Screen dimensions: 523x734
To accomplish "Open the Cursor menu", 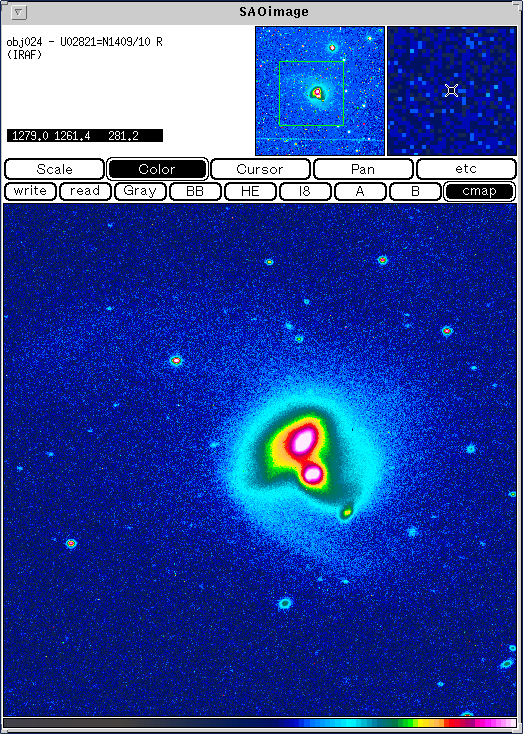I will point(260,169).
